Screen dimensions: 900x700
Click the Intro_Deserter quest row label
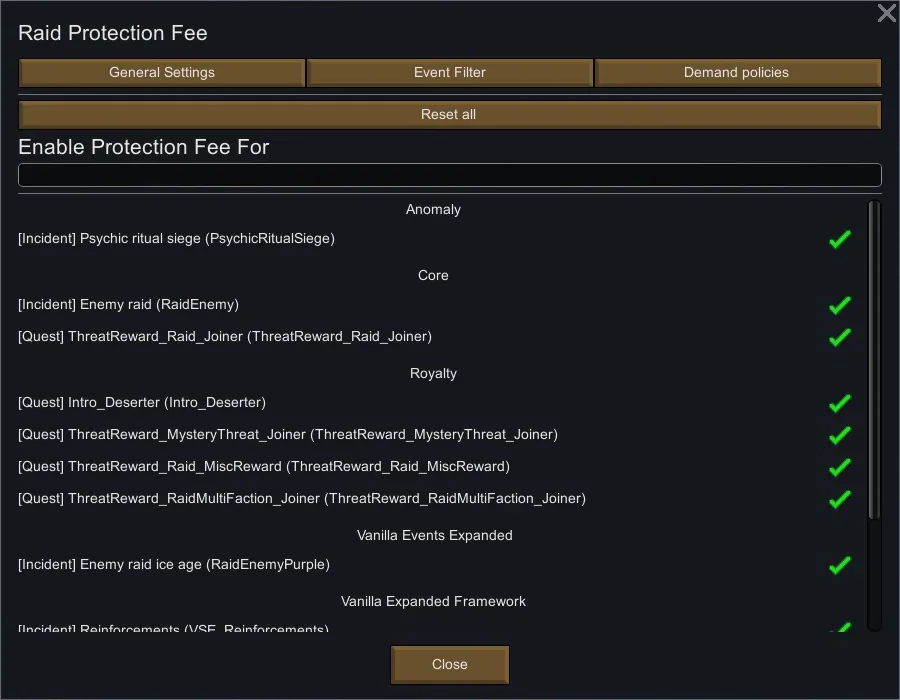(141, 403)
